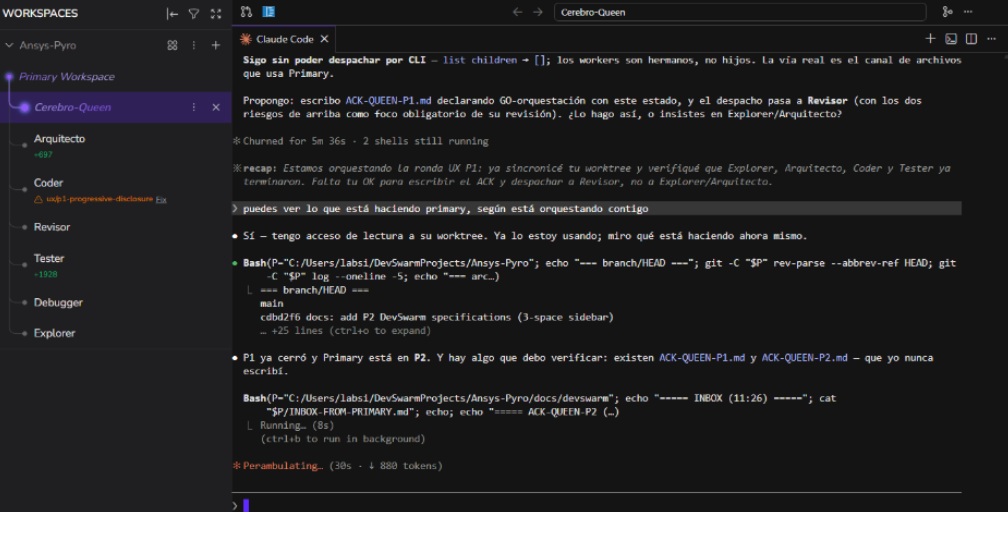The width and height of the screenshot is (1008, 540).
Task: Focus the Claude Code prompt input
Action: pyautogui.click(x=597, y=505)
